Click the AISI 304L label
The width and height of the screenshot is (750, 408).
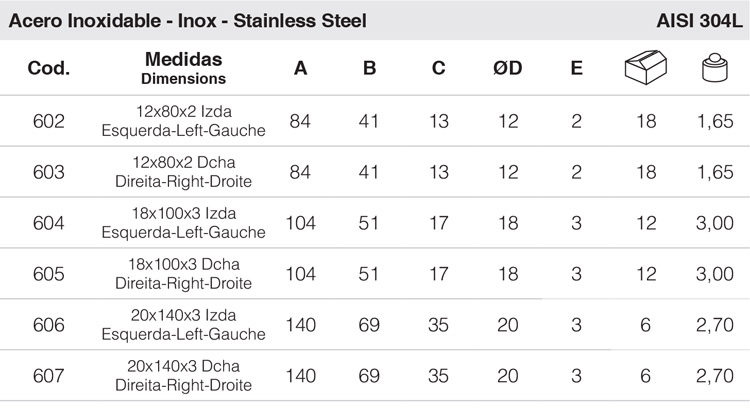click(x=699, y=21)
